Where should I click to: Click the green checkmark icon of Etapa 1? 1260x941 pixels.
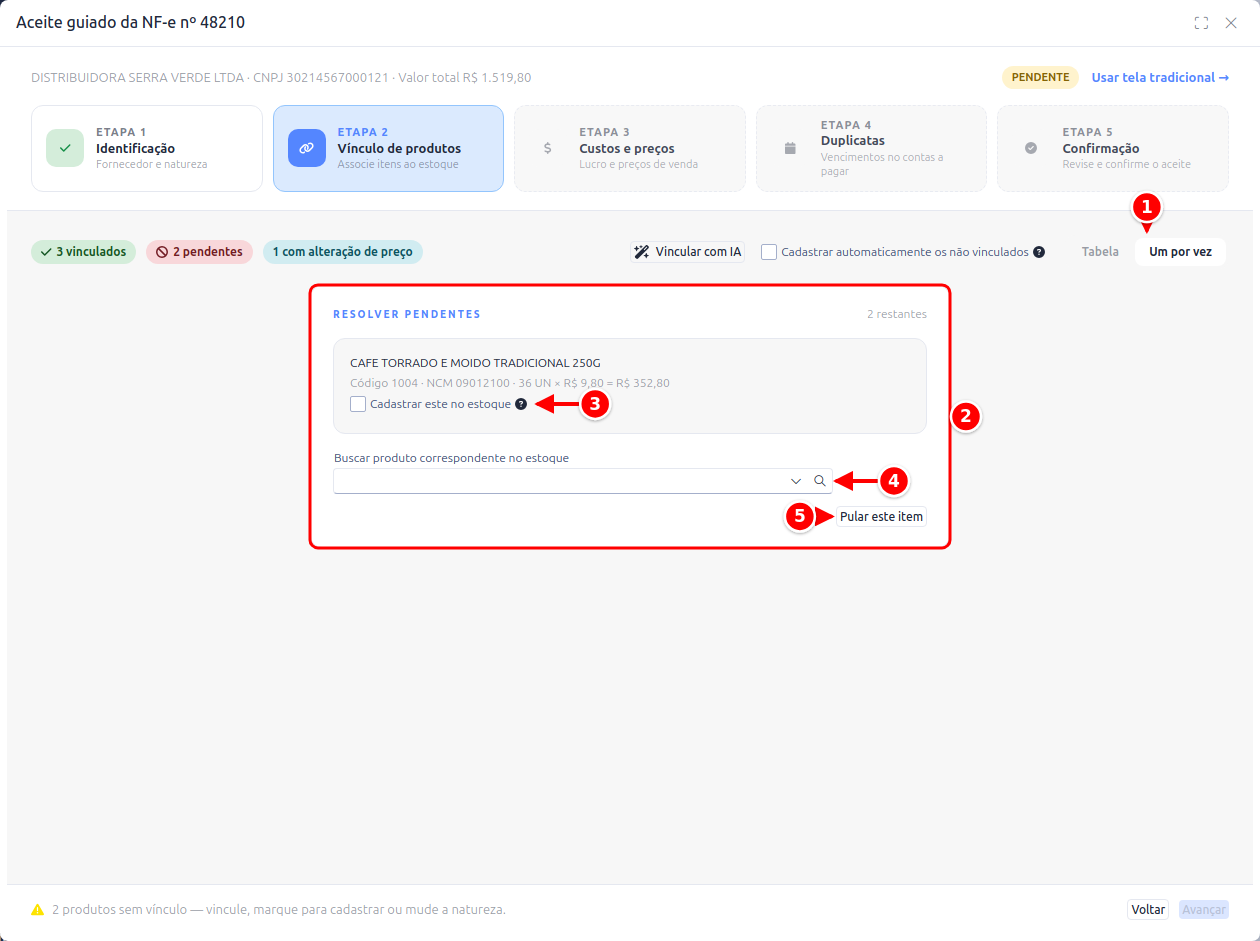pos(65,148)
